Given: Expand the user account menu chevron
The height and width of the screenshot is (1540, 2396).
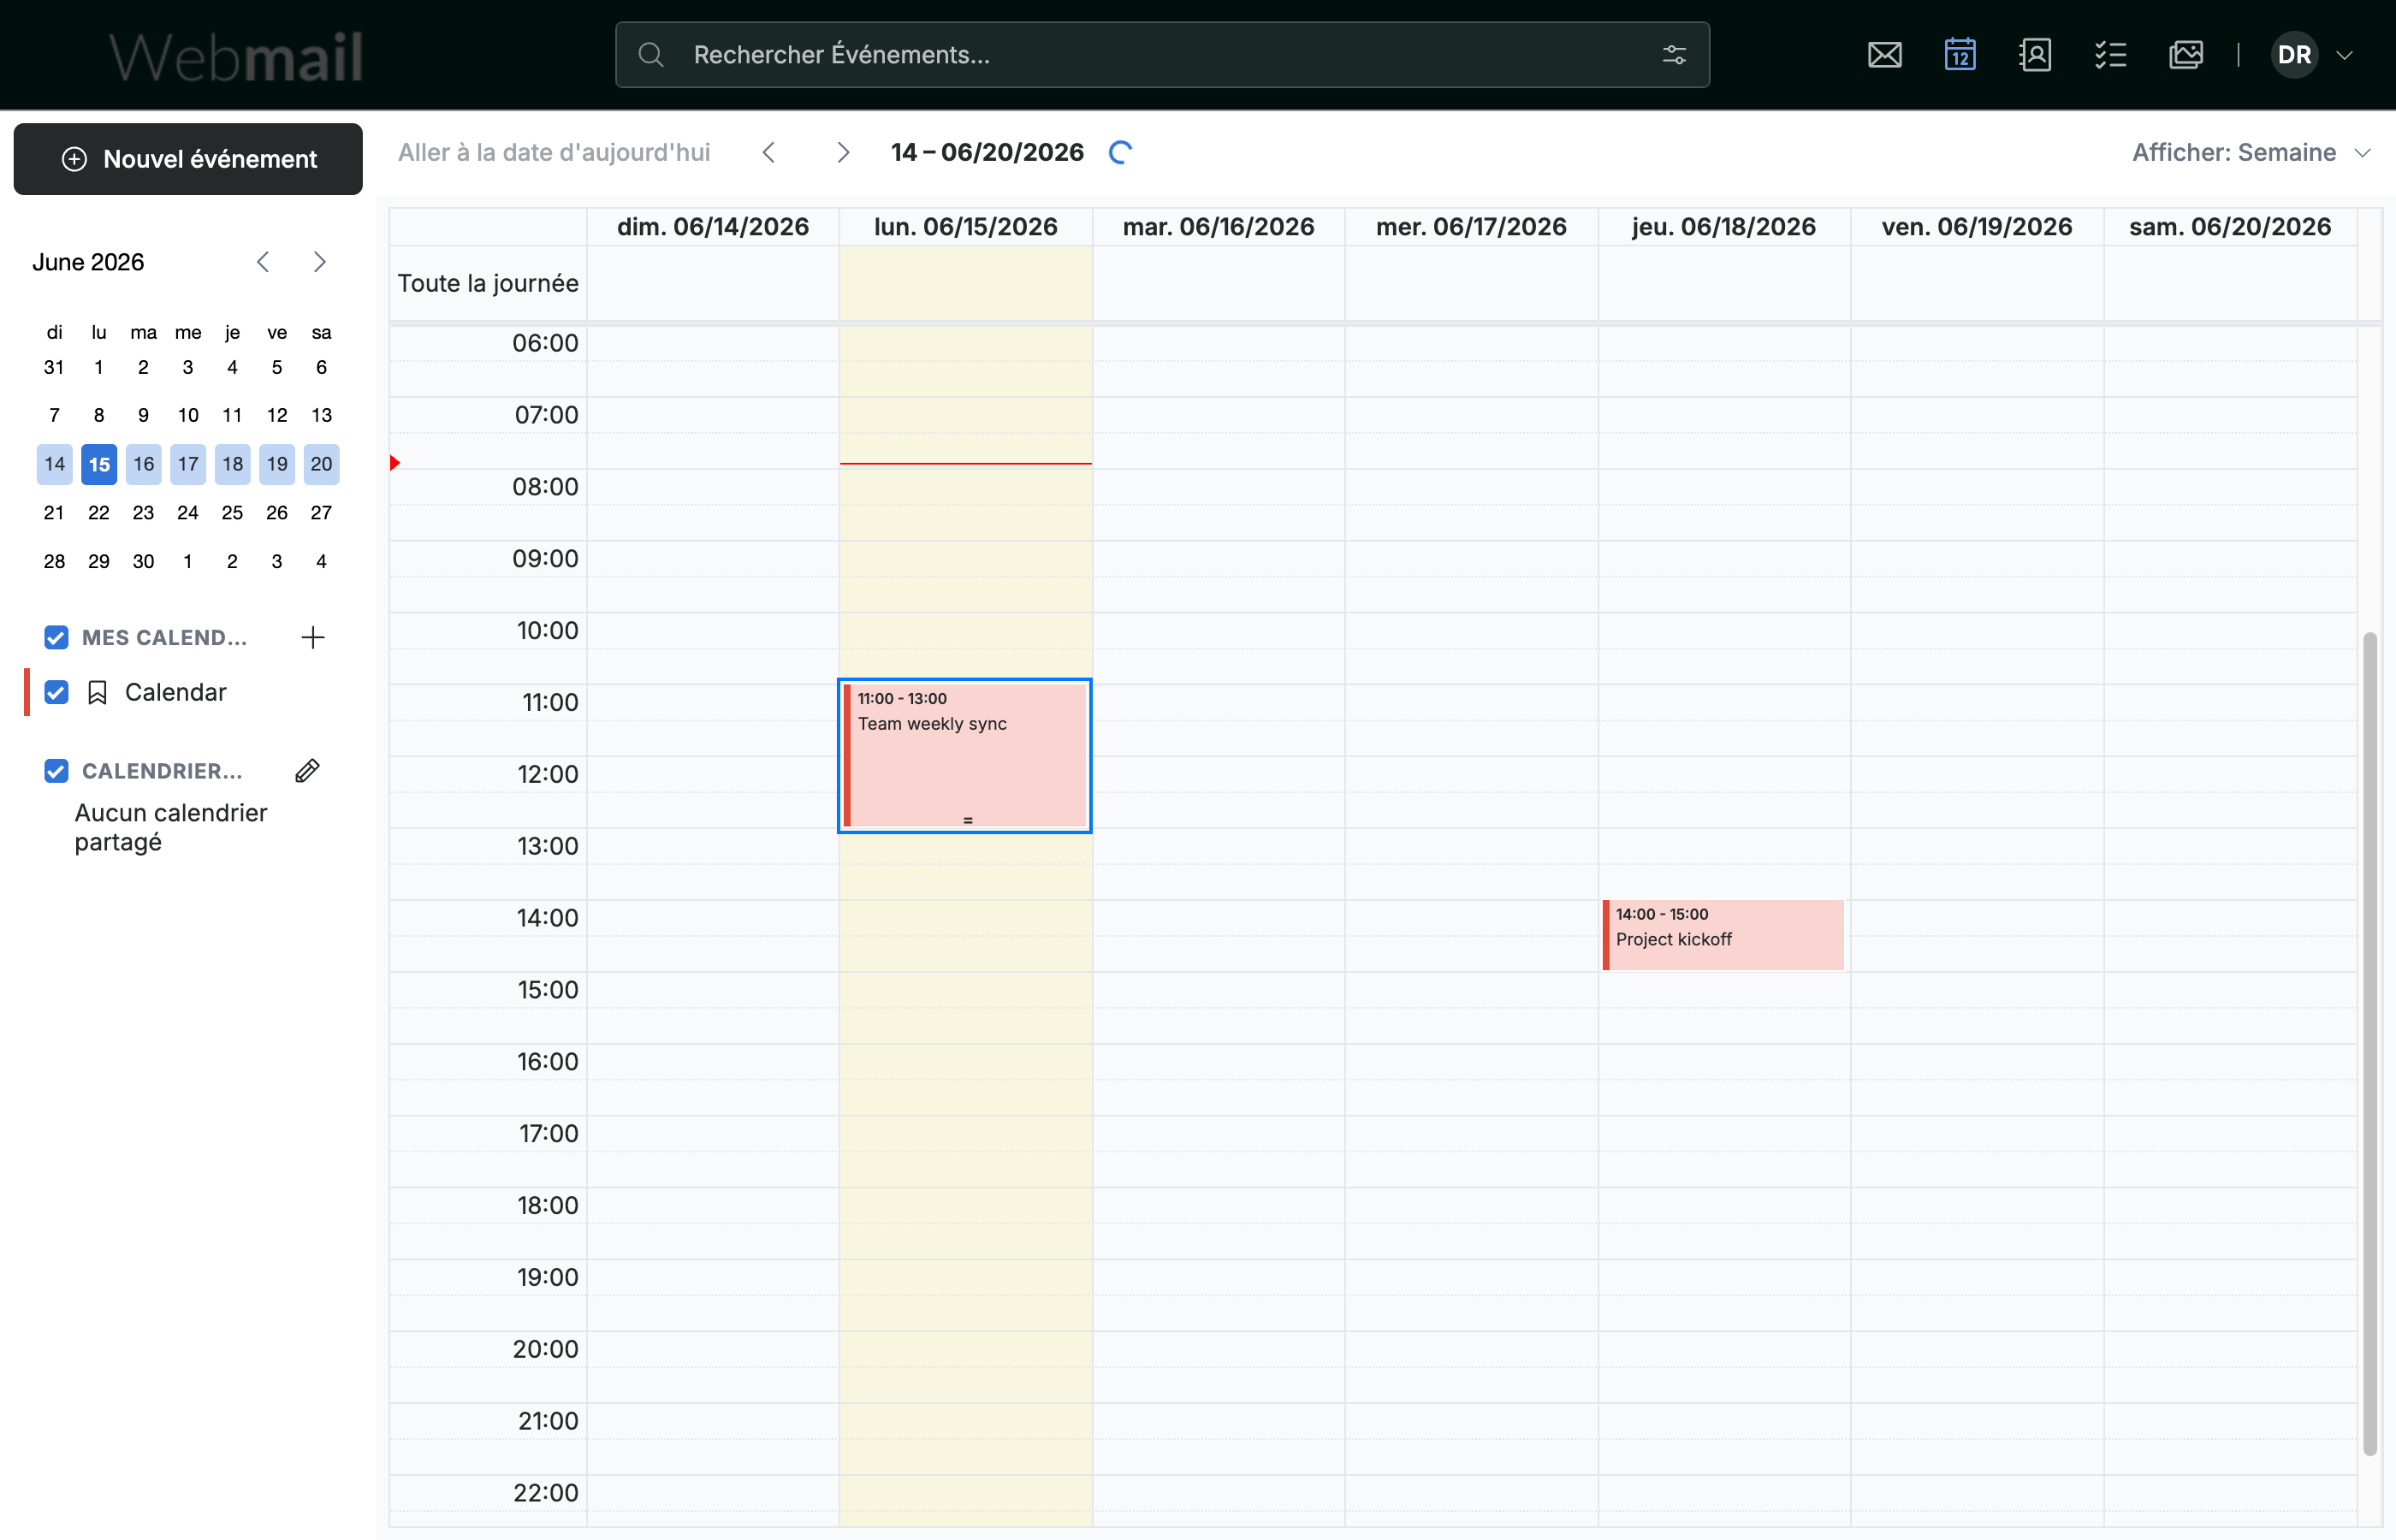Looking at the screenshot, I should click(x=2344, y=55).
